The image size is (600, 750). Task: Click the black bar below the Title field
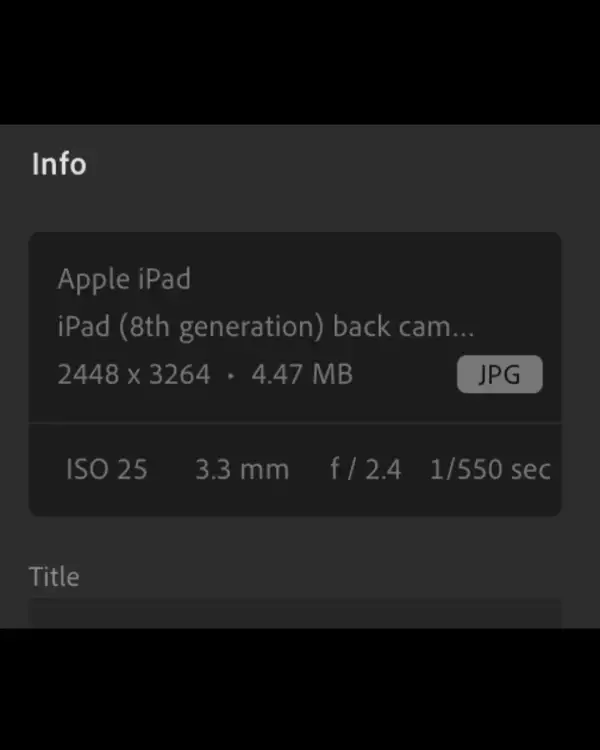300,690
